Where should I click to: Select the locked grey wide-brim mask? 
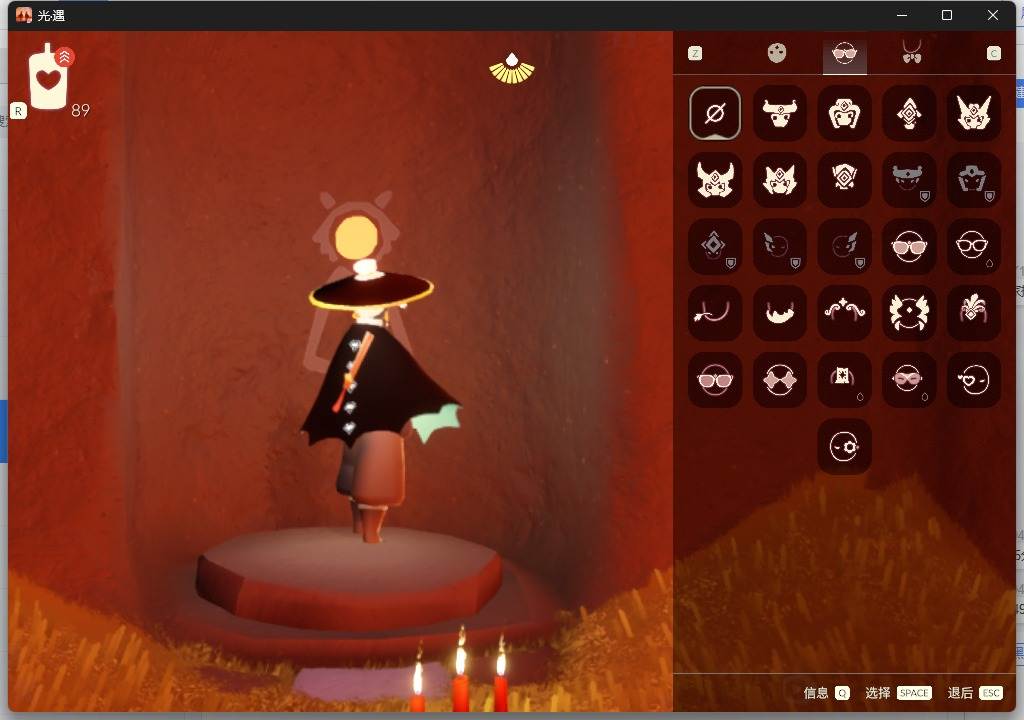(909, 180)
